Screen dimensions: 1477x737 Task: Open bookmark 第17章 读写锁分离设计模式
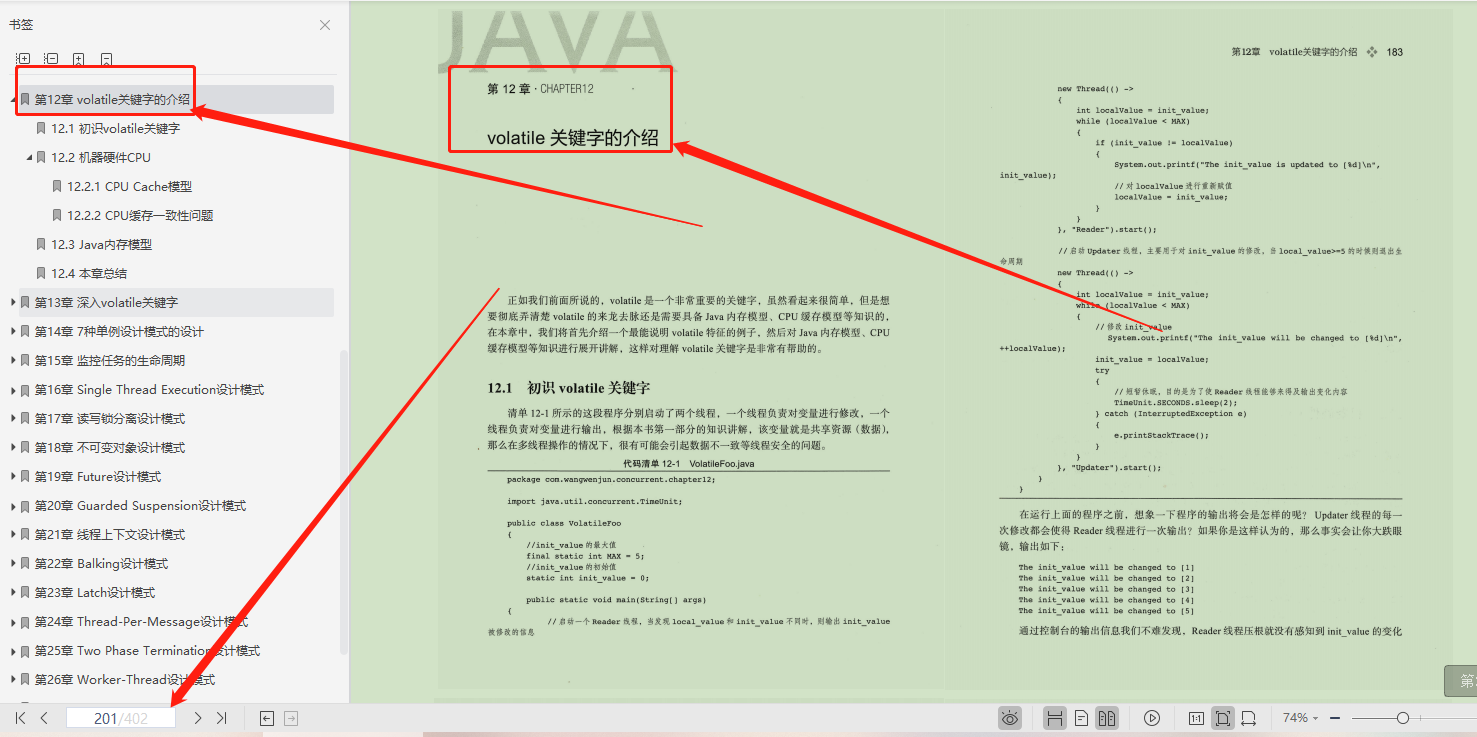point(110,418)
